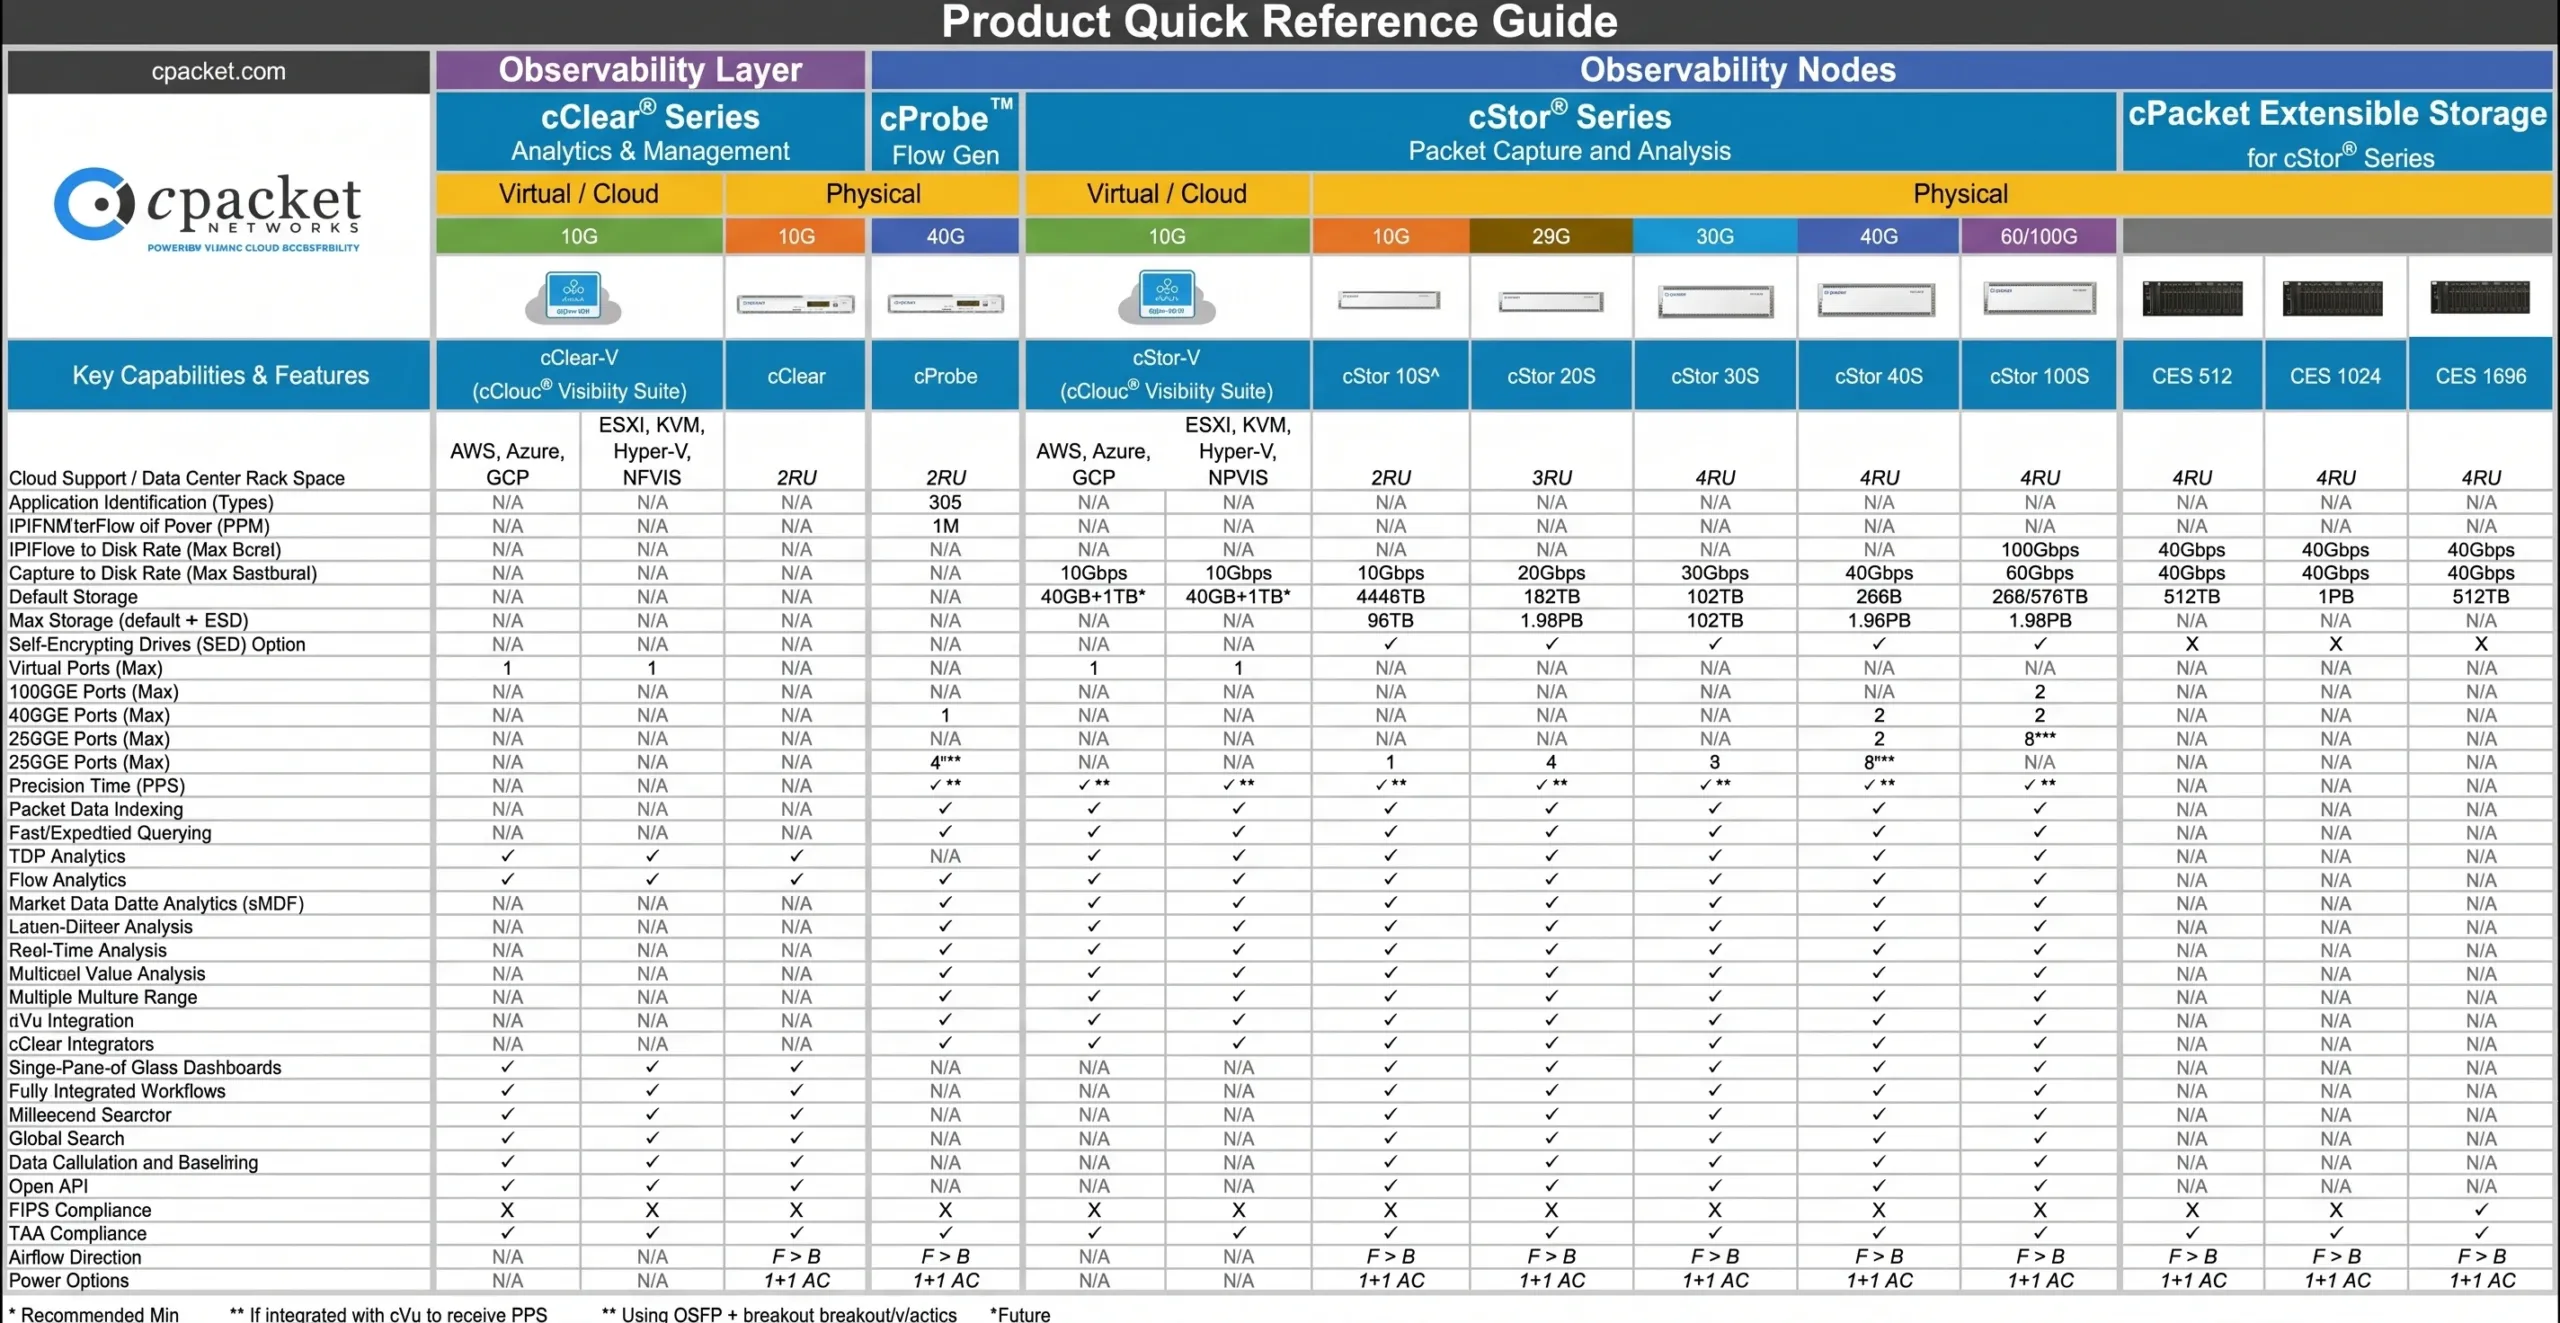Click the cClear Series Analytics & Management header
2560x1323 pixels.
[x=650, y=131]
